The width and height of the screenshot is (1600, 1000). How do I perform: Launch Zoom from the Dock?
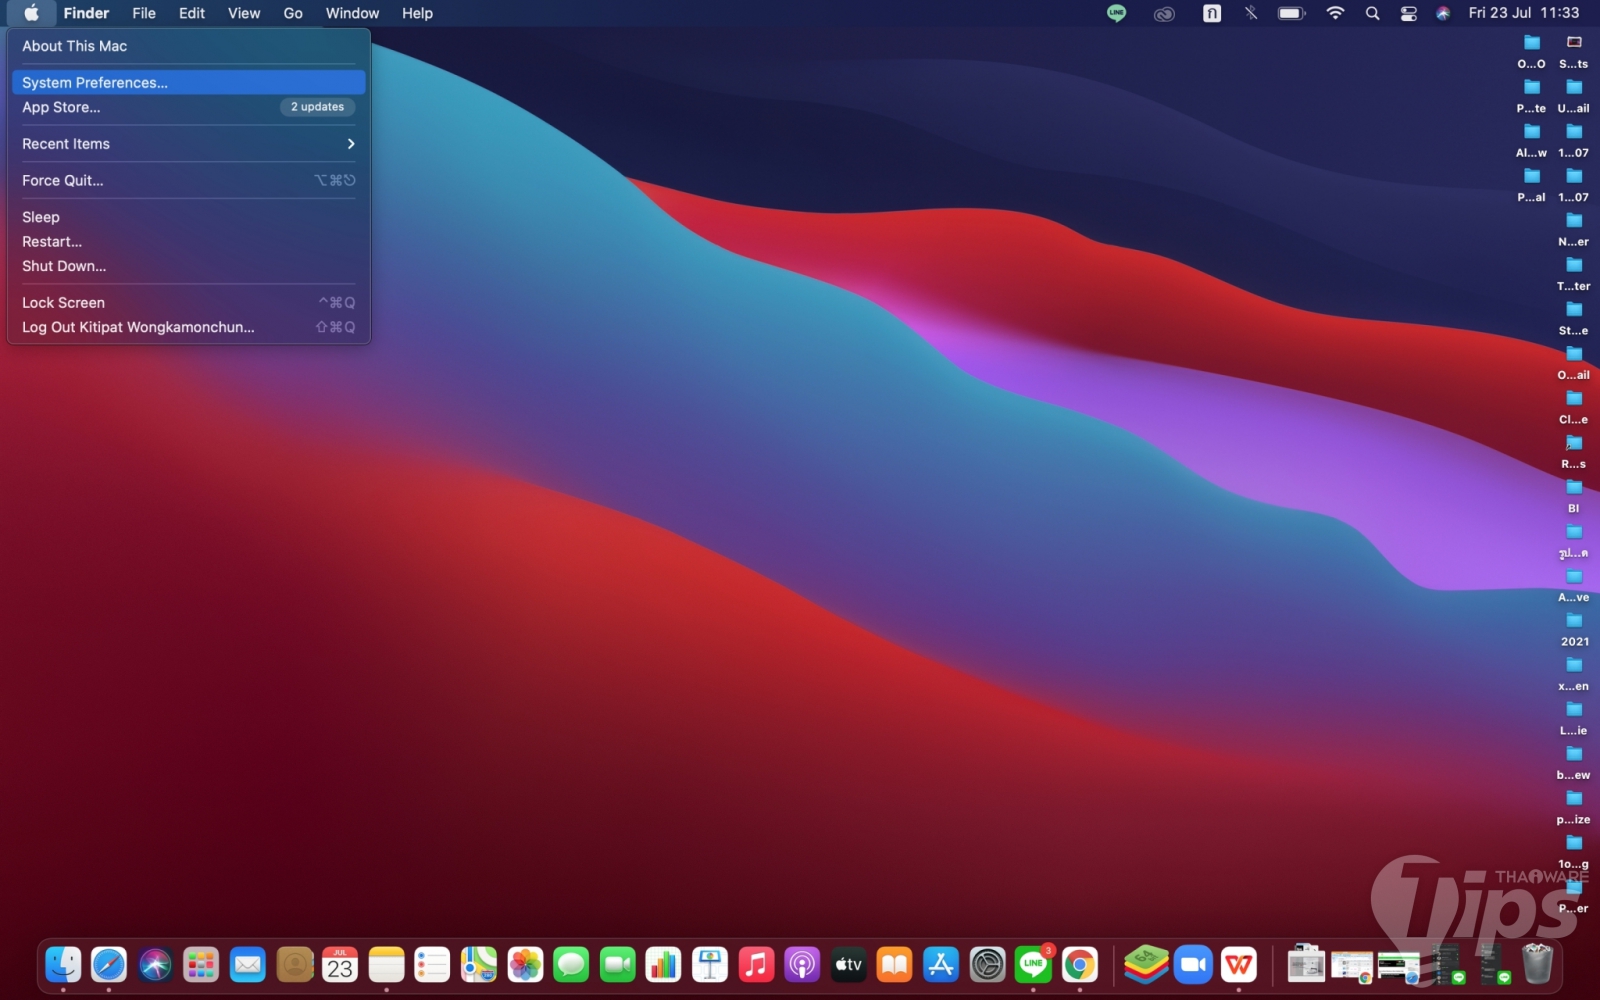(1192, 965)
